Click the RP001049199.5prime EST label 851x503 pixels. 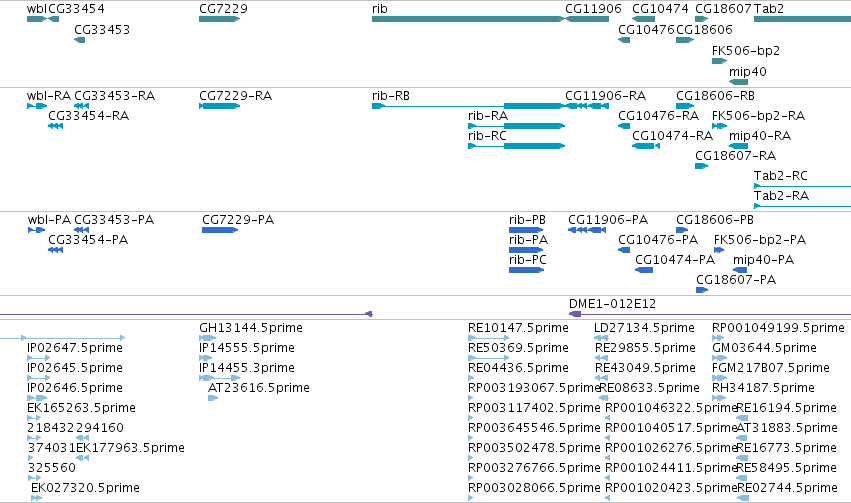[778, 328]
